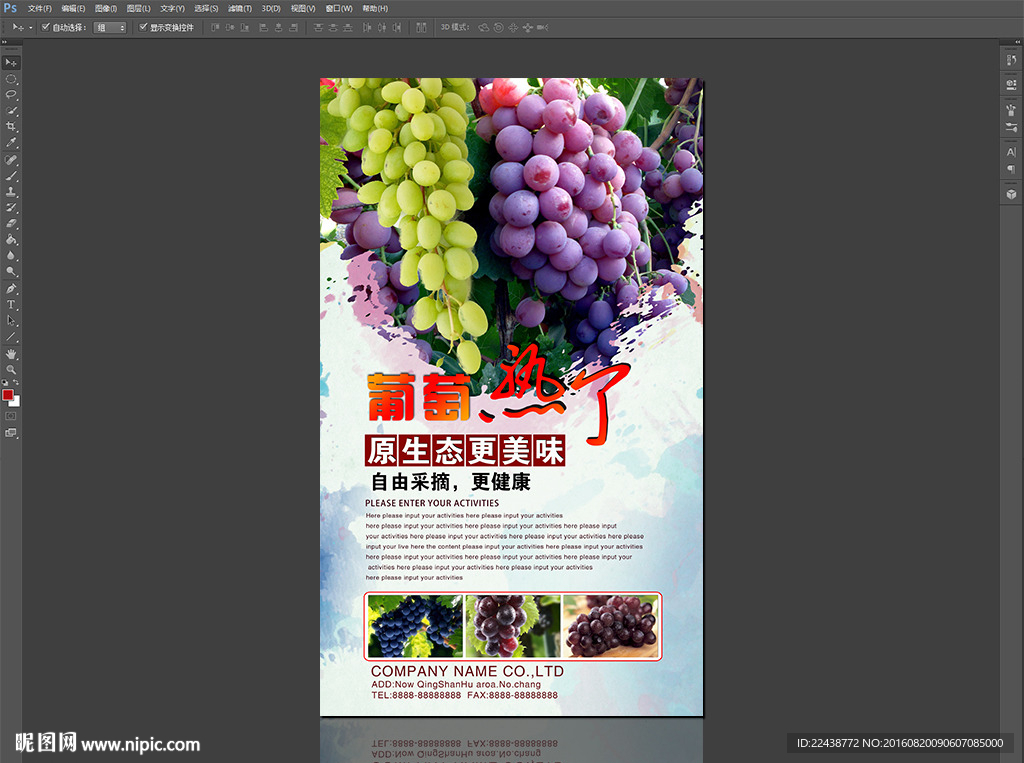Viewport: 1024px width, 763px height.
Task: Click the 3D rotate mode icon
Action: click(x=484, y=27)
